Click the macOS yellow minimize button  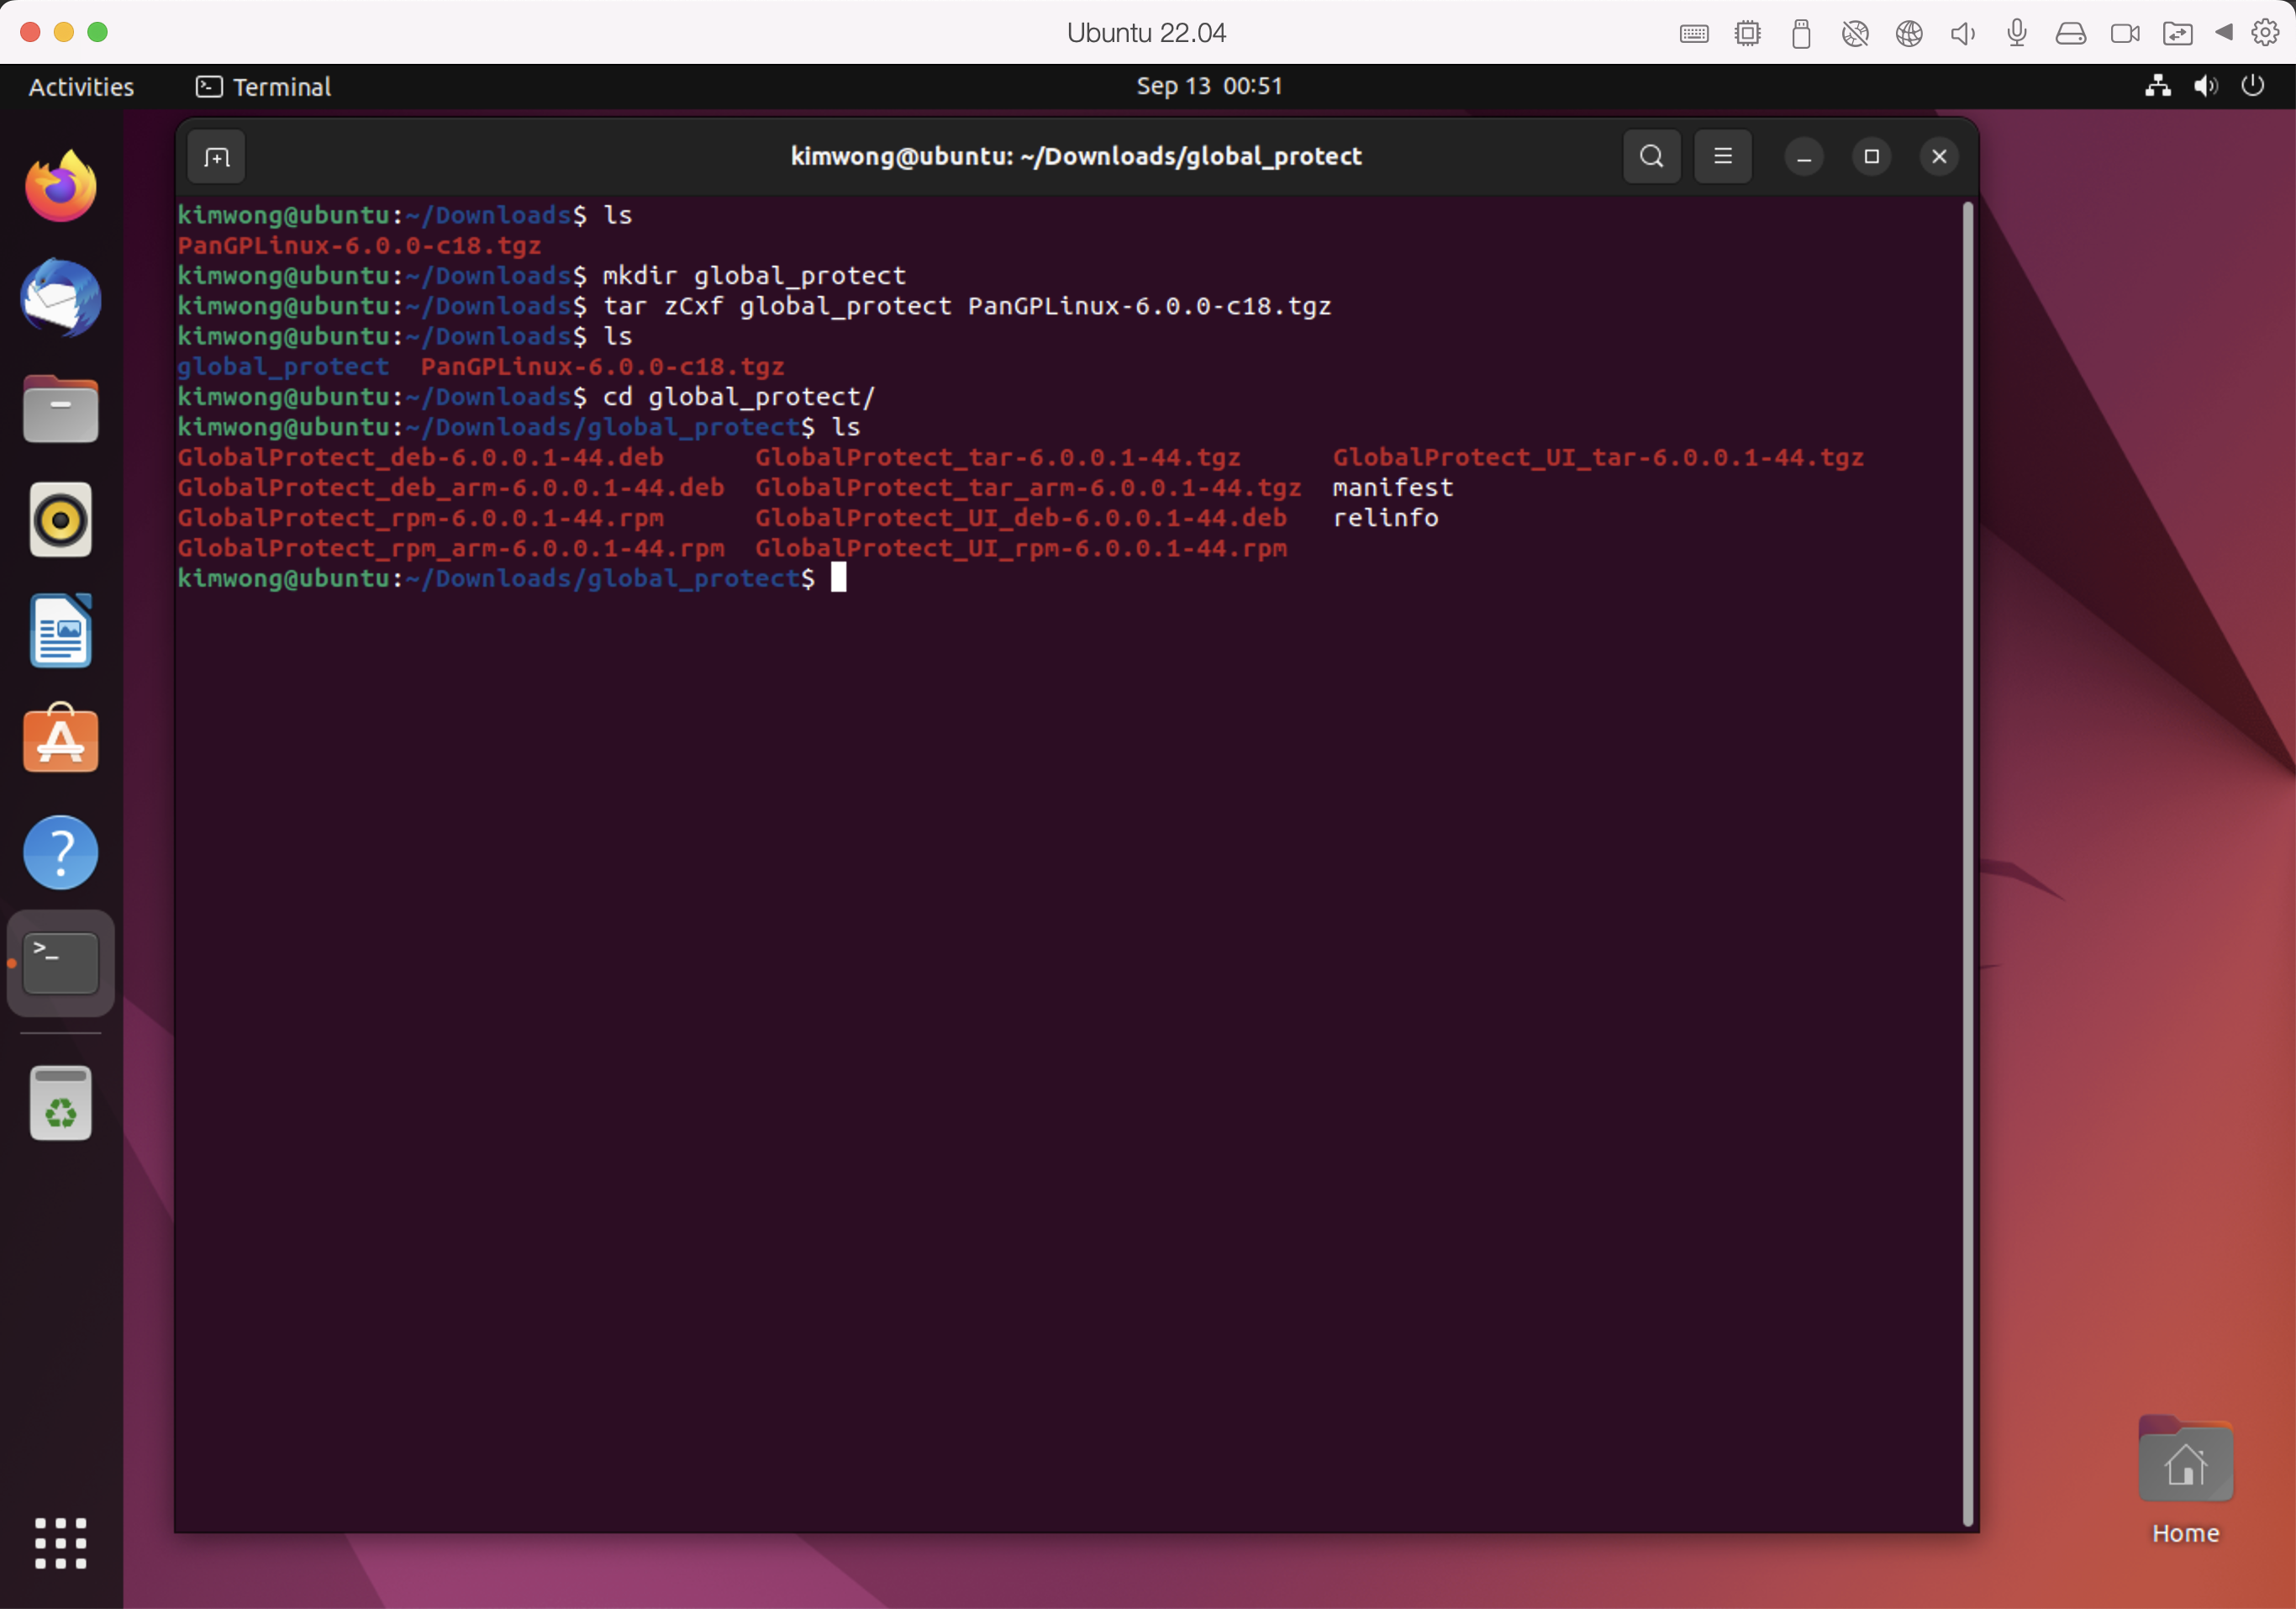(63, 32)
